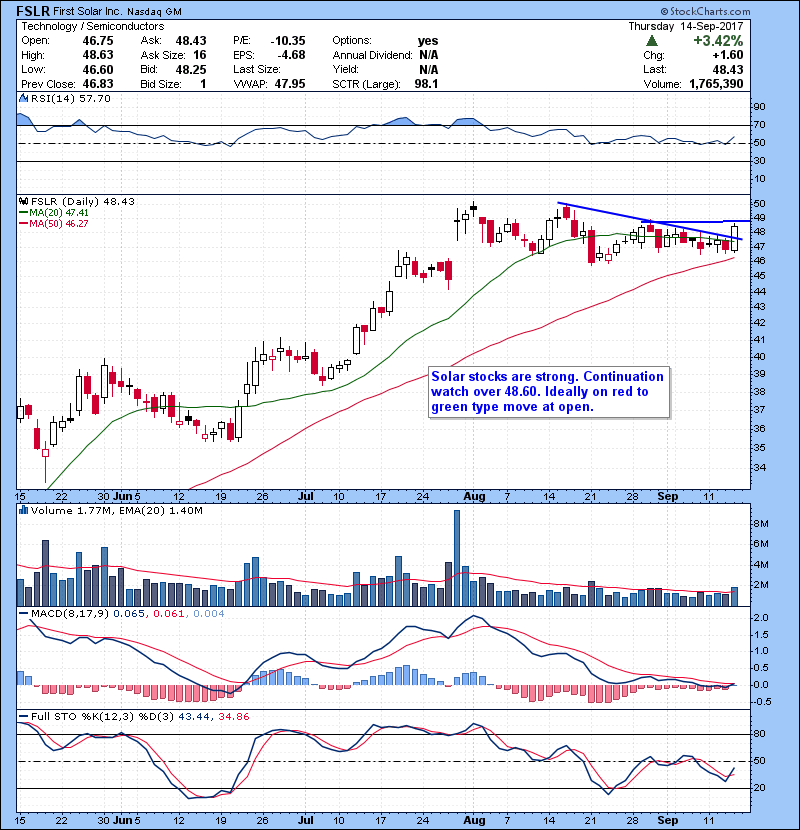Screen dimensions: 800x830
Task: Click the green up-triangle next to +3.42%
Action: point(652,41)
